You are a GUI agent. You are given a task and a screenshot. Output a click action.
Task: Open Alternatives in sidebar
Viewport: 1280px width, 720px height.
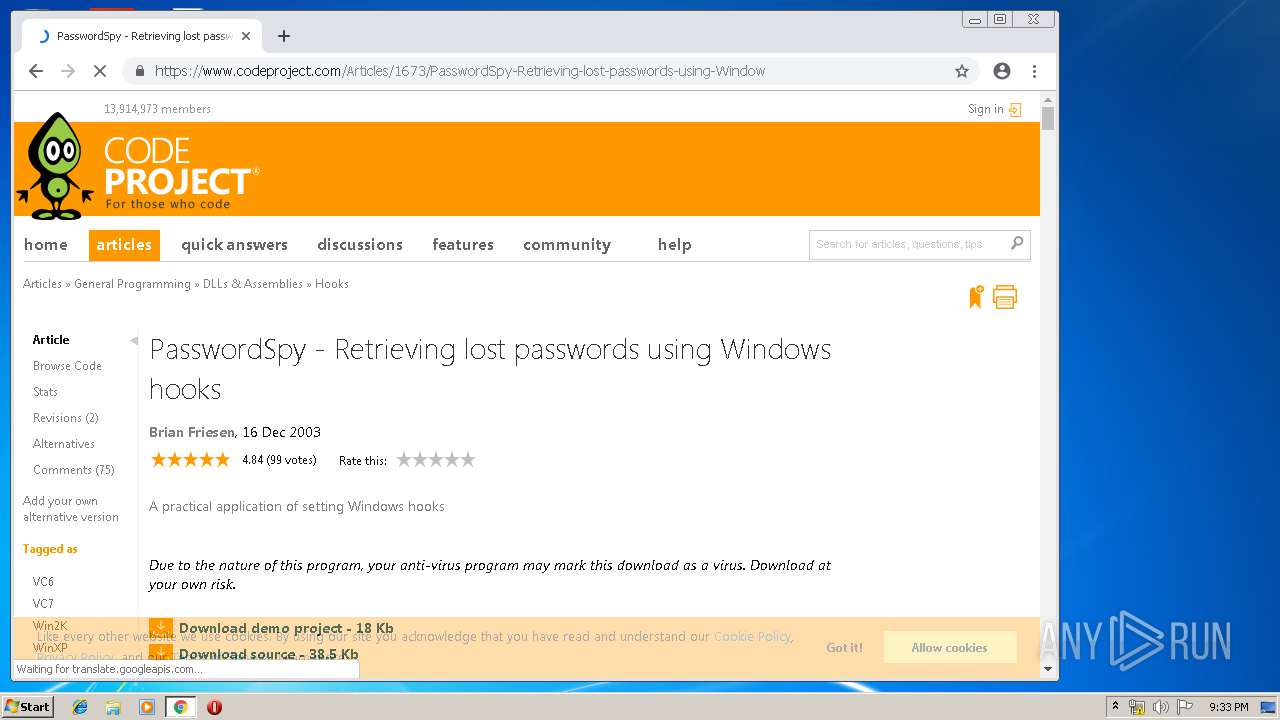point(64,444)
